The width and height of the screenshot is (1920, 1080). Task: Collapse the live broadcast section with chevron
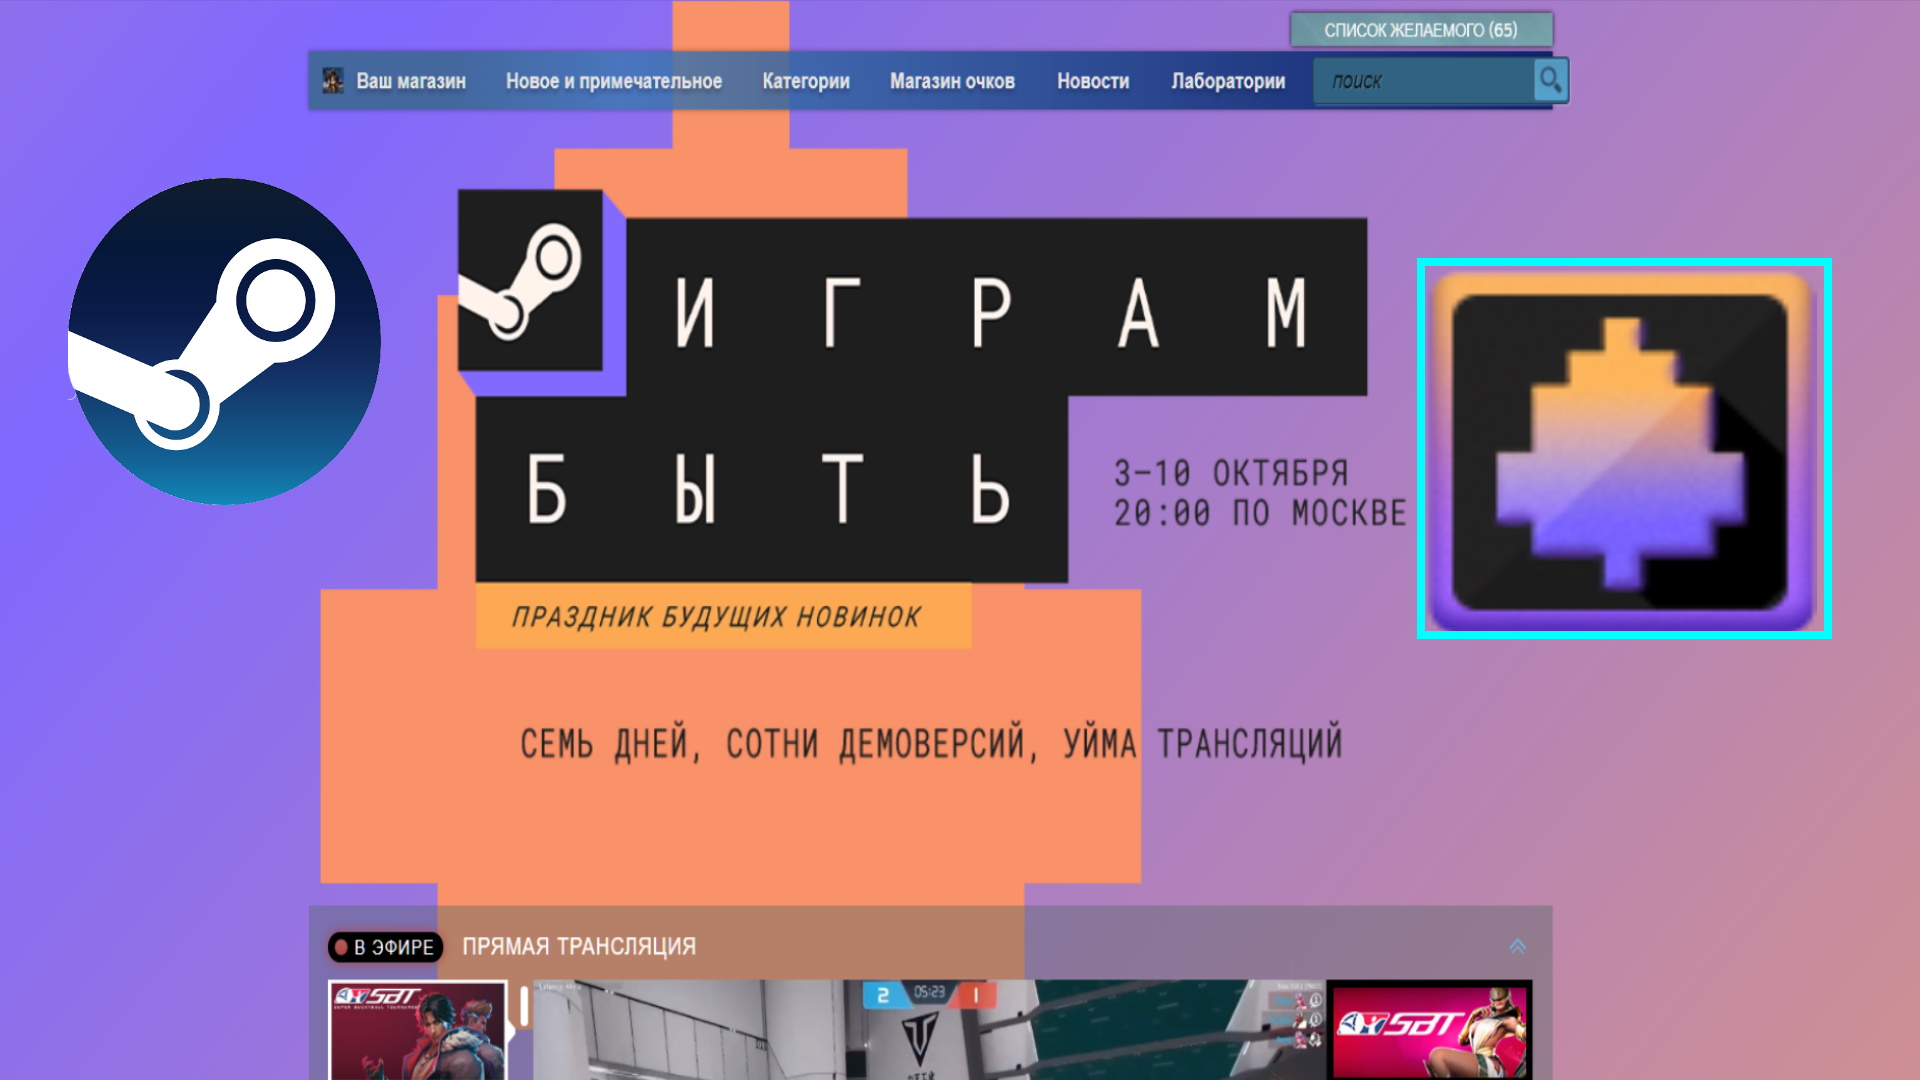pos(1517,946)
